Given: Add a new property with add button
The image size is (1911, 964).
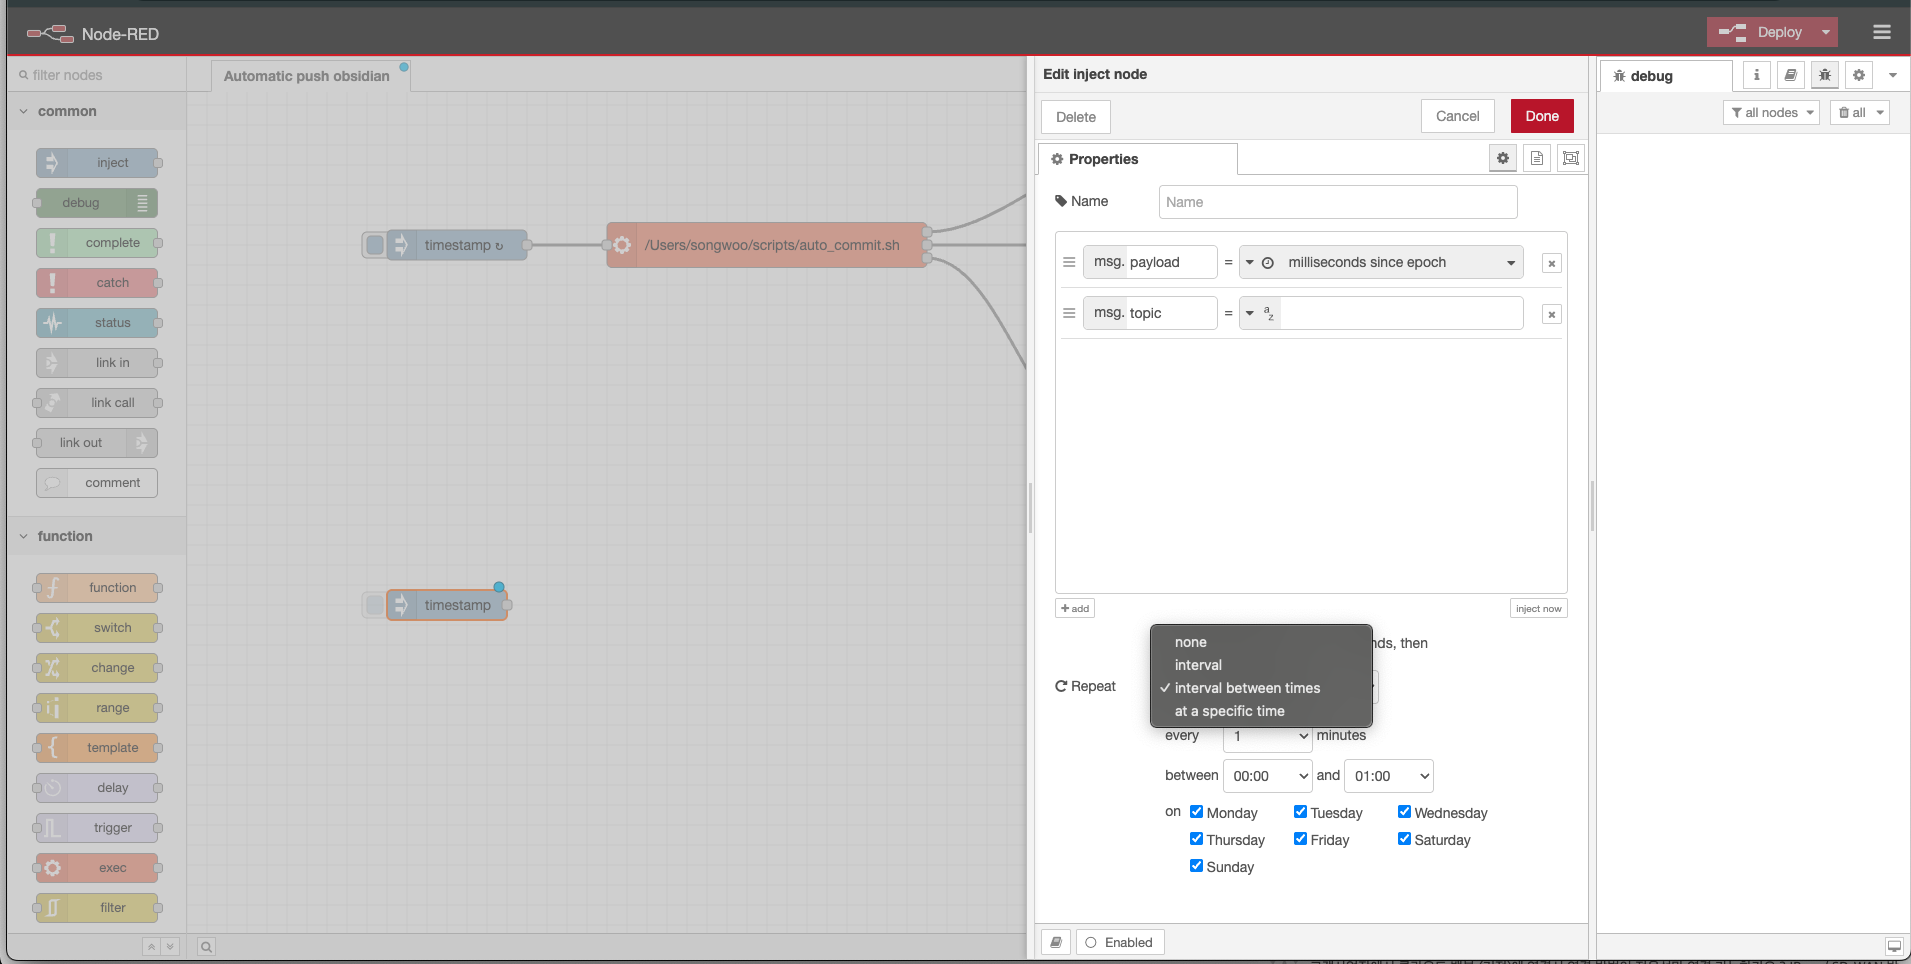Looking at the screenshot, I should pyautogui.click(x=1075, y=608).
